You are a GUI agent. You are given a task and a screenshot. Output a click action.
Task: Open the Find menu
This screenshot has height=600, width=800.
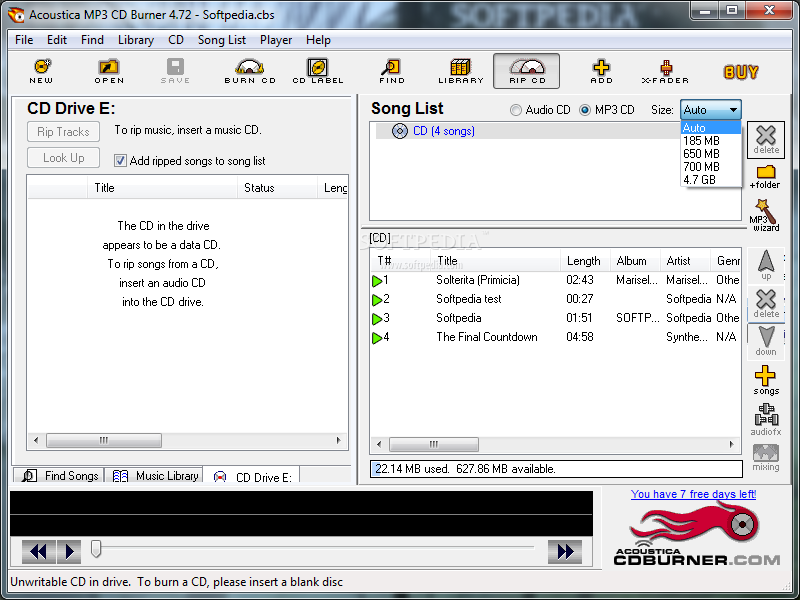click(x=92, y=40)
